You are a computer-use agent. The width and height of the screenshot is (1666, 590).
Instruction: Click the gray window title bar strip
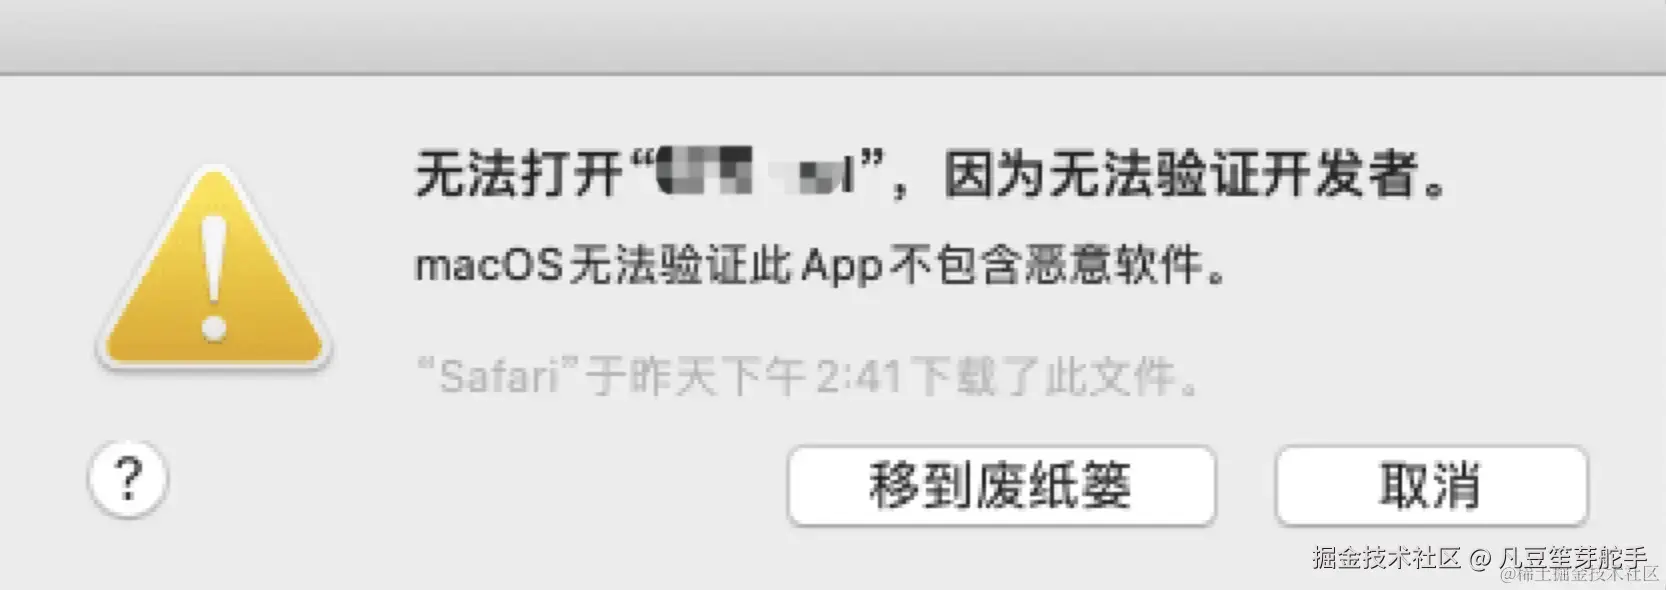coord(833,36)
